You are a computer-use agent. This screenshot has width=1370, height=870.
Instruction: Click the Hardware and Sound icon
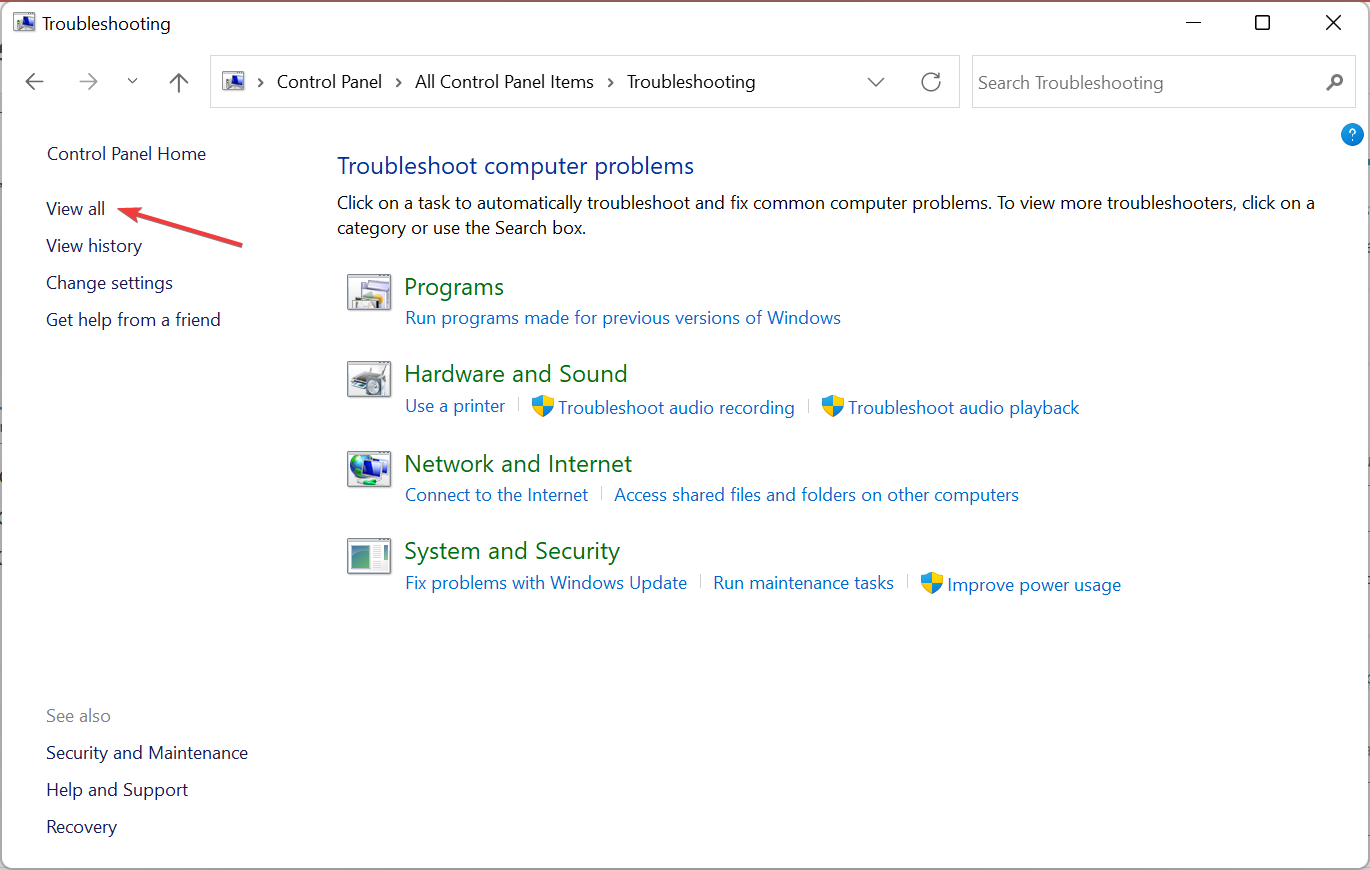369,380
